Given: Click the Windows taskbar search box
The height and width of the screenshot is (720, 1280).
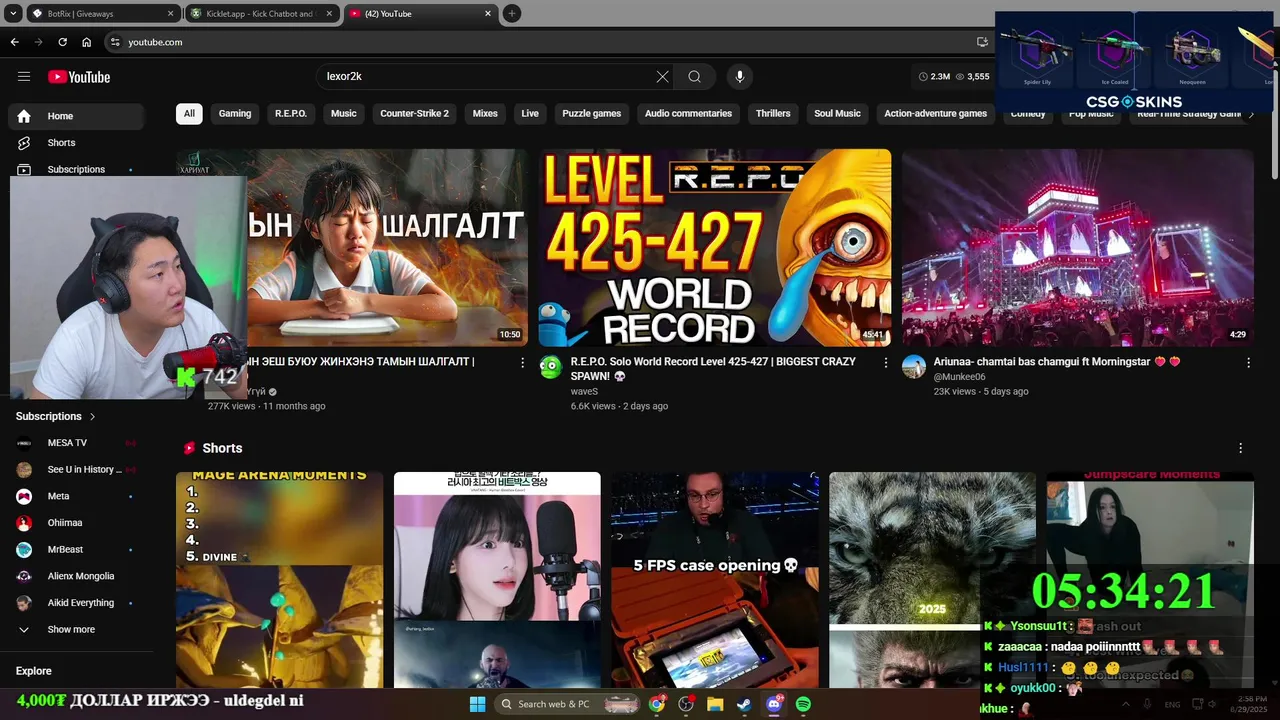Looking at the screenshot, I should (567, 704).
